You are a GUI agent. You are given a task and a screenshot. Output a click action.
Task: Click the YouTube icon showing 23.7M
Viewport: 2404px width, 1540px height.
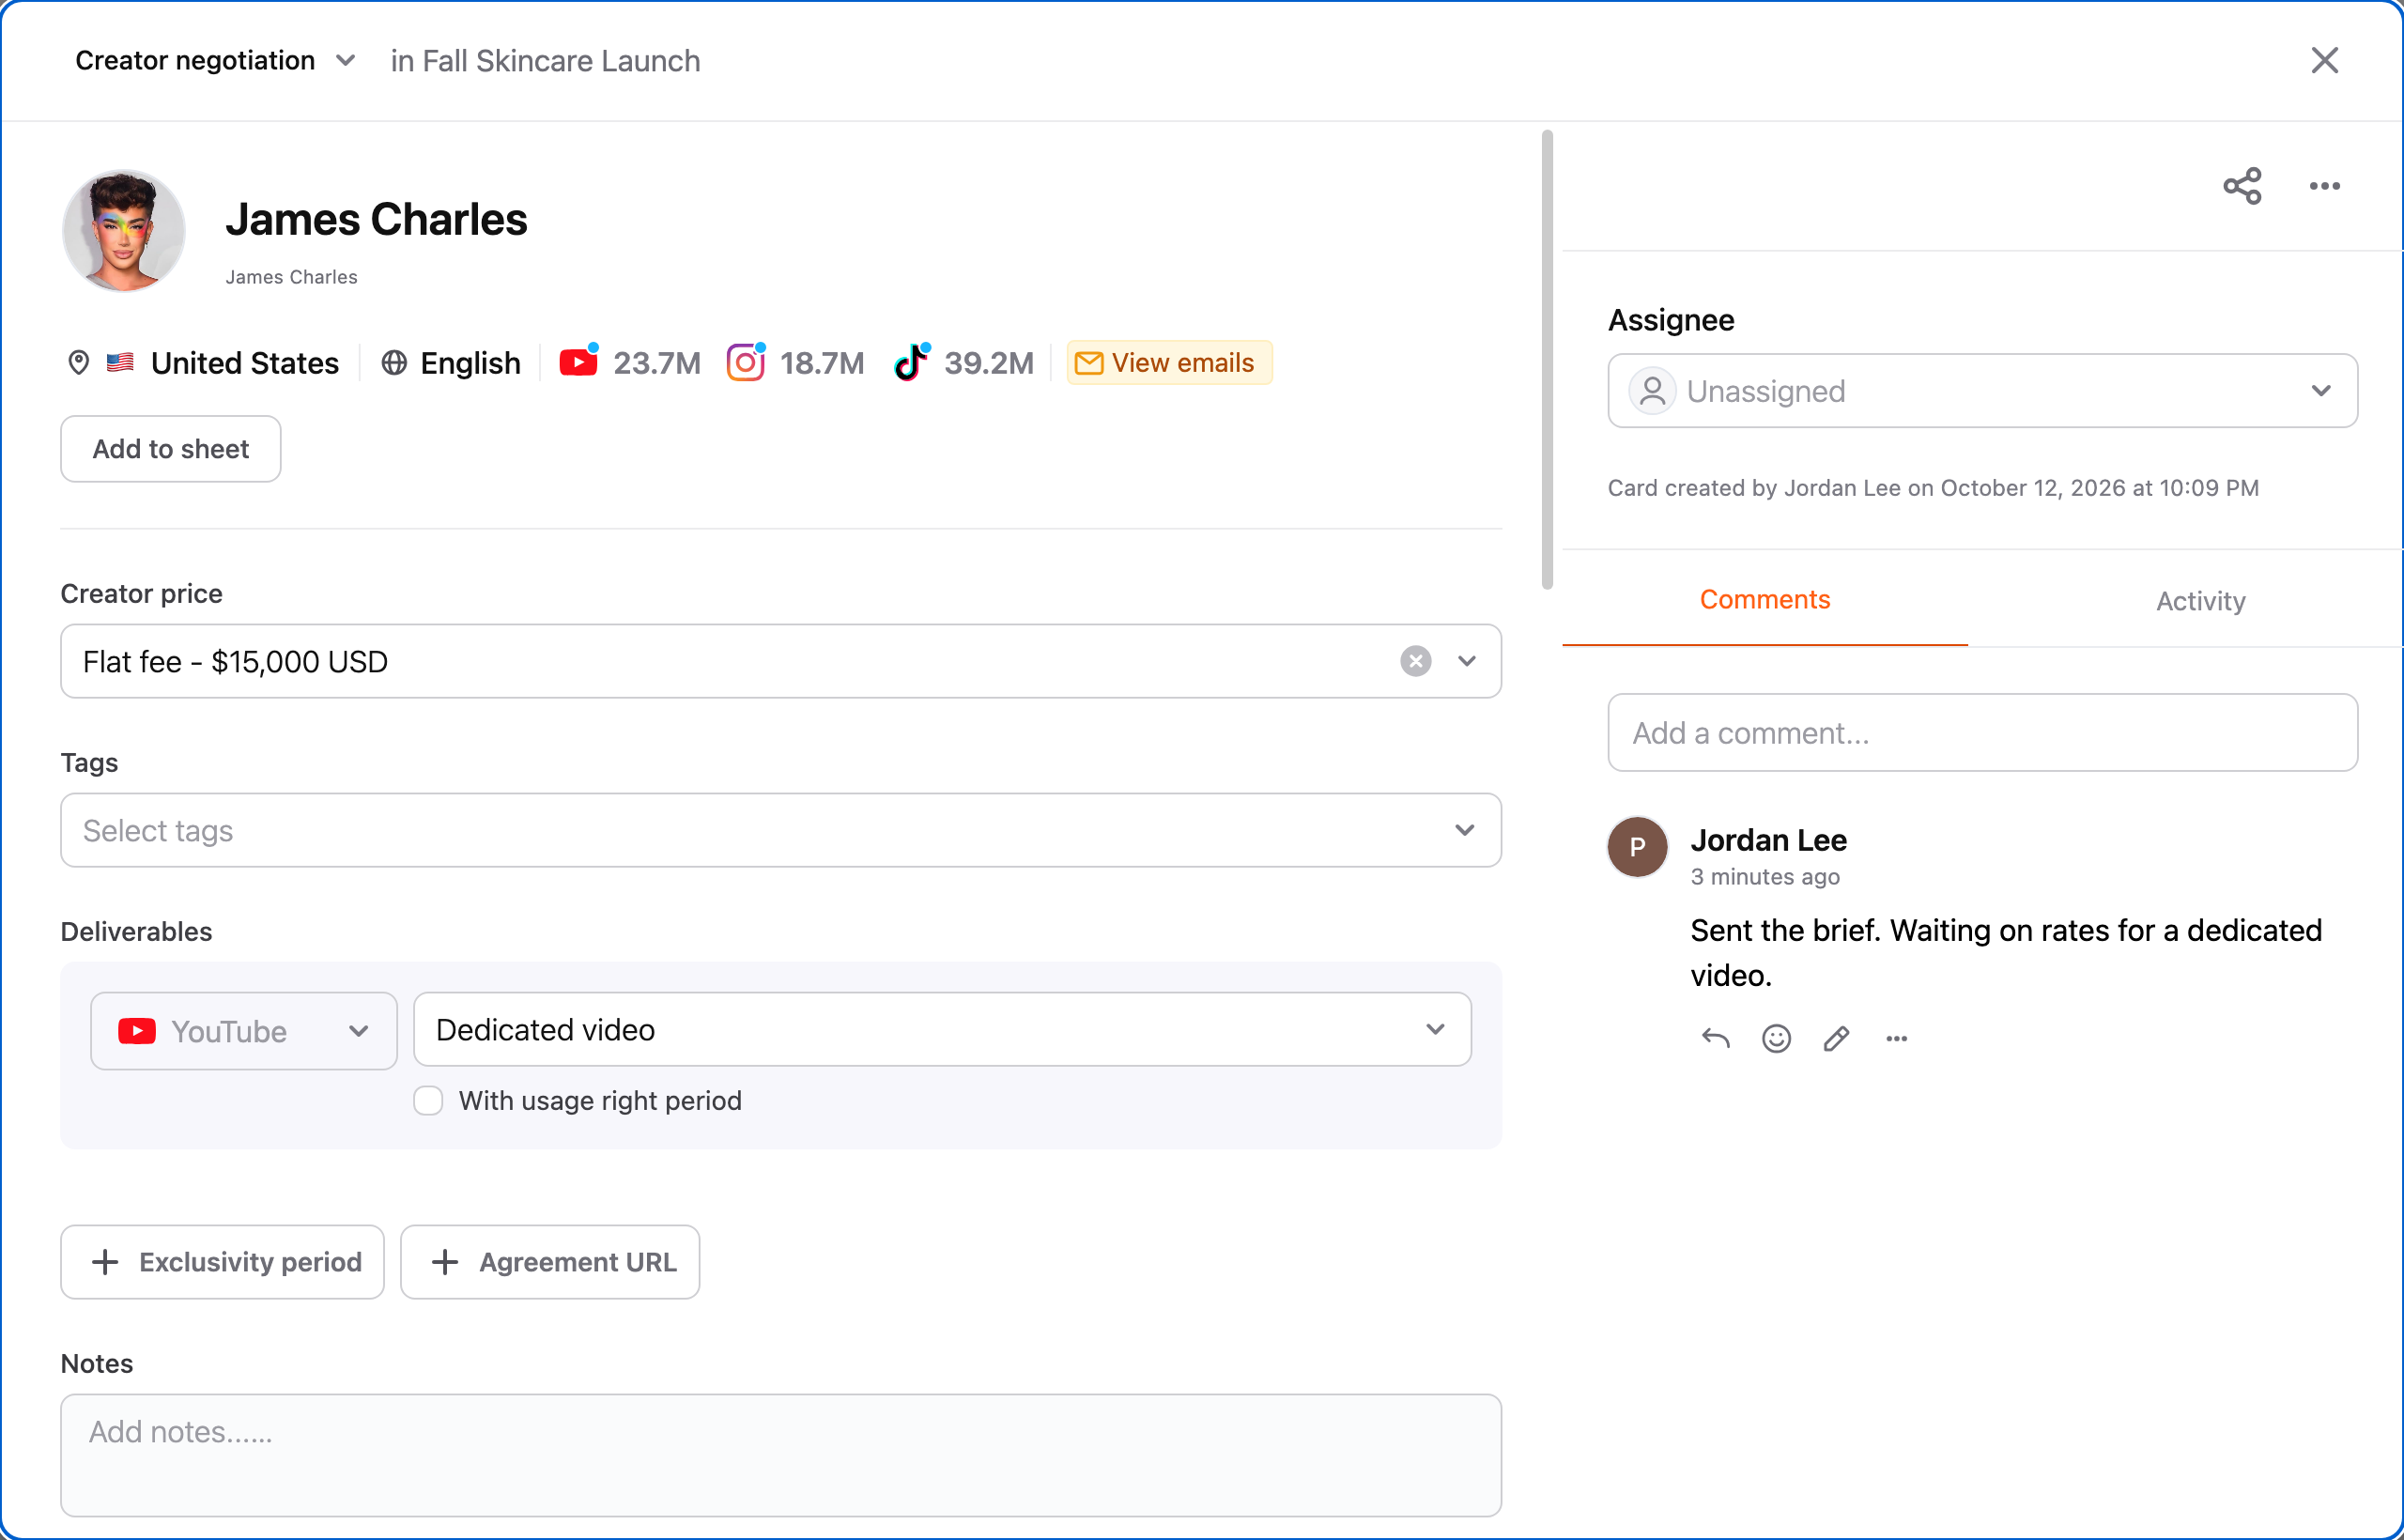coord(578,362)
